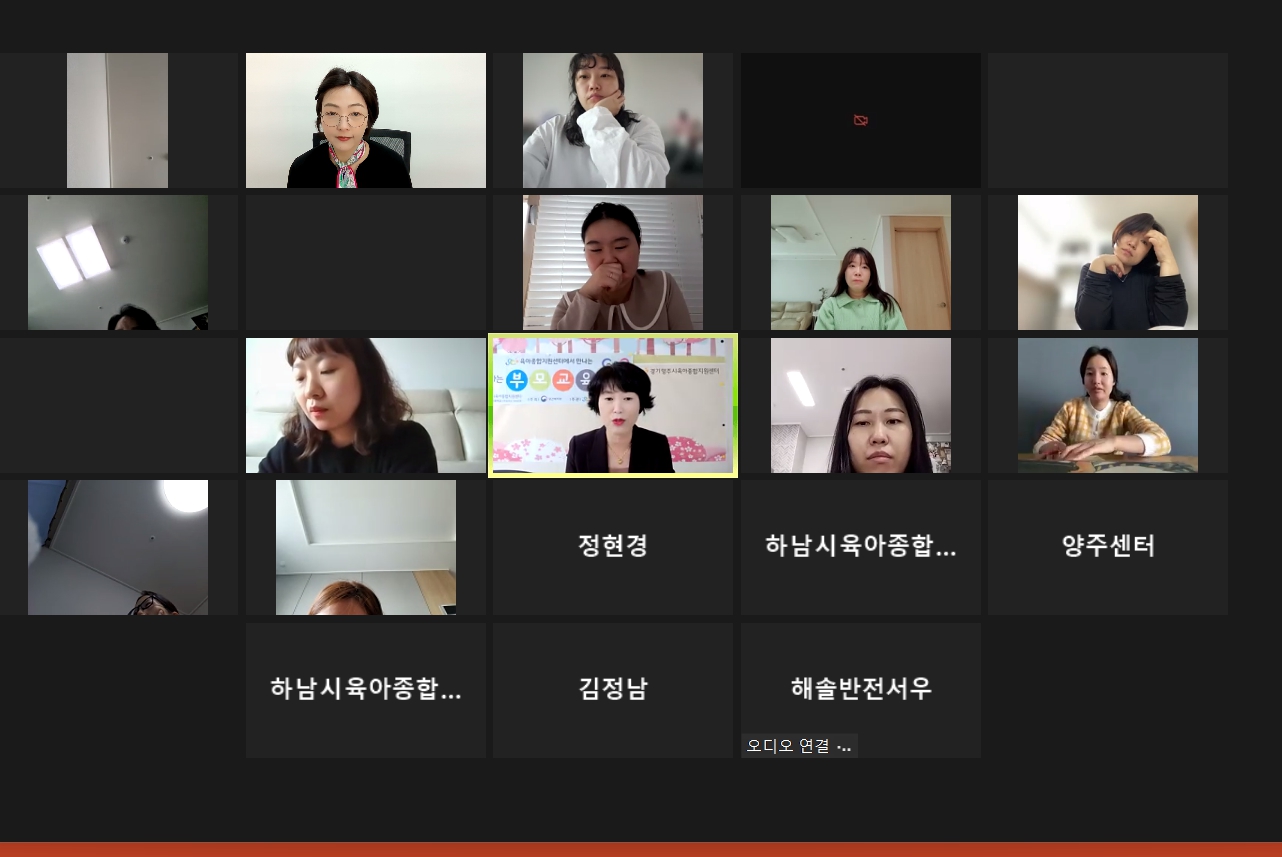1282x857 pixels.
Task: Click the video of person resting hand on head
Action: [x=1108, y=262]
